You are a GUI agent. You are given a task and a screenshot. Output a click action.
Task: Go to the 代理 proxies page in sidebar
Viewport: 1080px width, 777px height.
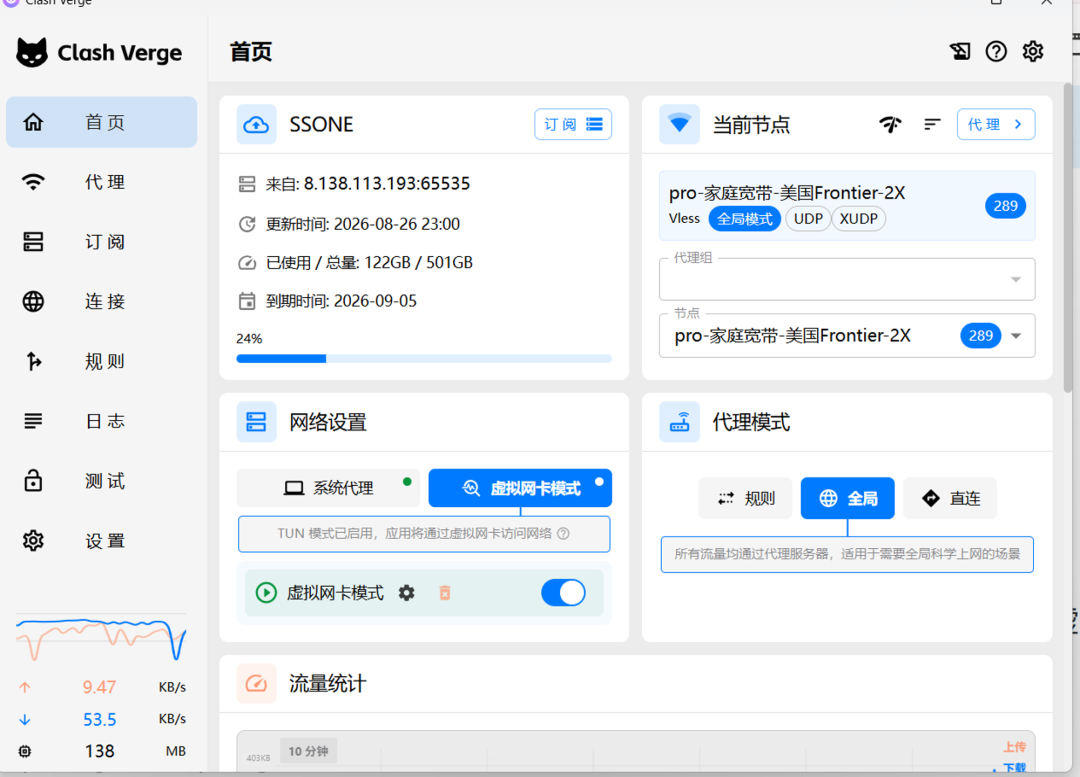pyautogui.click(x=101, y=182)
